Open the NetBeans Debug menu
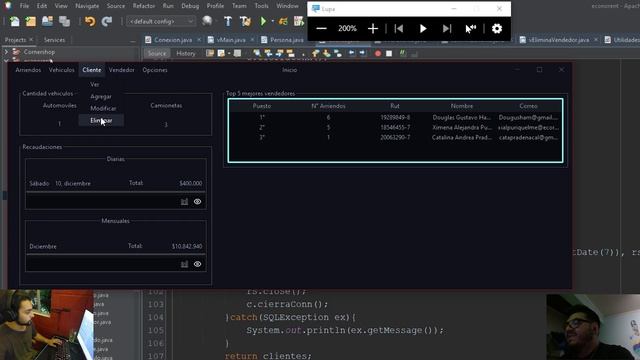The height and width of the screenshot is (360, 640). tap(190, 6)
